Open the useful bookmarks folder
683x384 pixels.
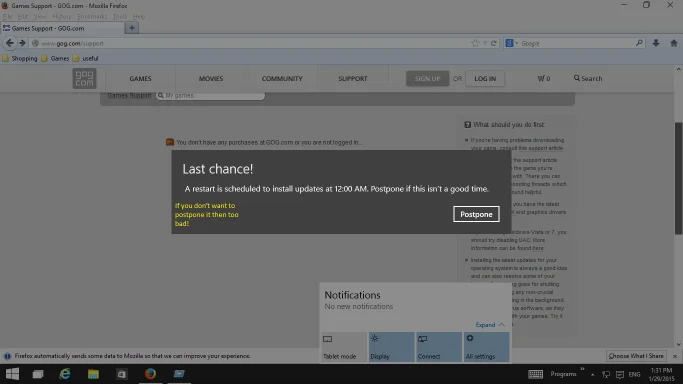pyautogui.click(x=85, y=58)
